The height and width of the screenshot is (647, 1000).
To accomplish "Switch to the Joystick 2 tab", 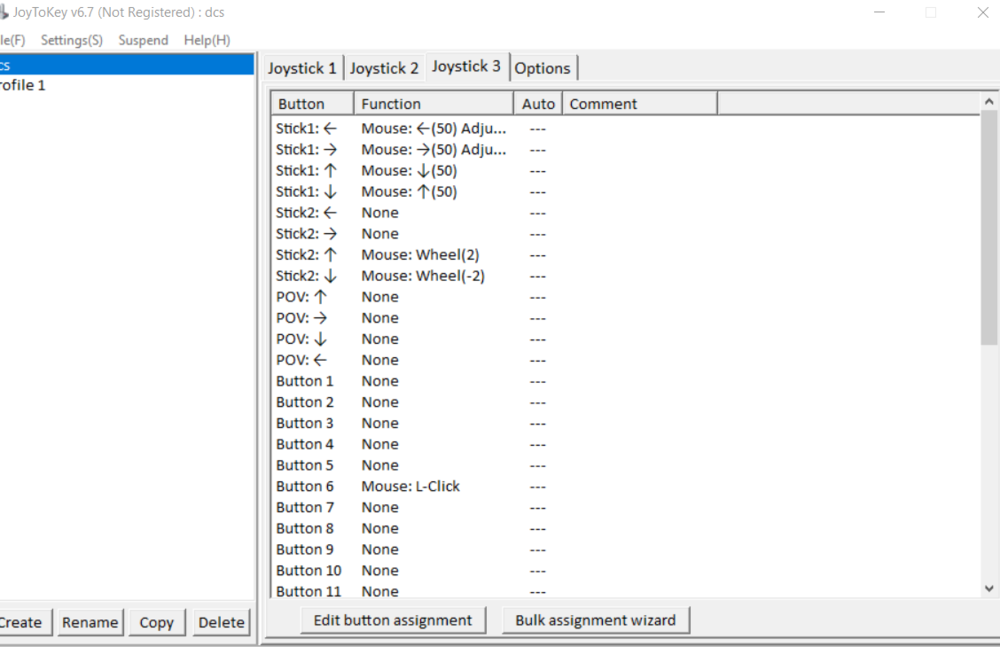I will click(x=384, y=68).
